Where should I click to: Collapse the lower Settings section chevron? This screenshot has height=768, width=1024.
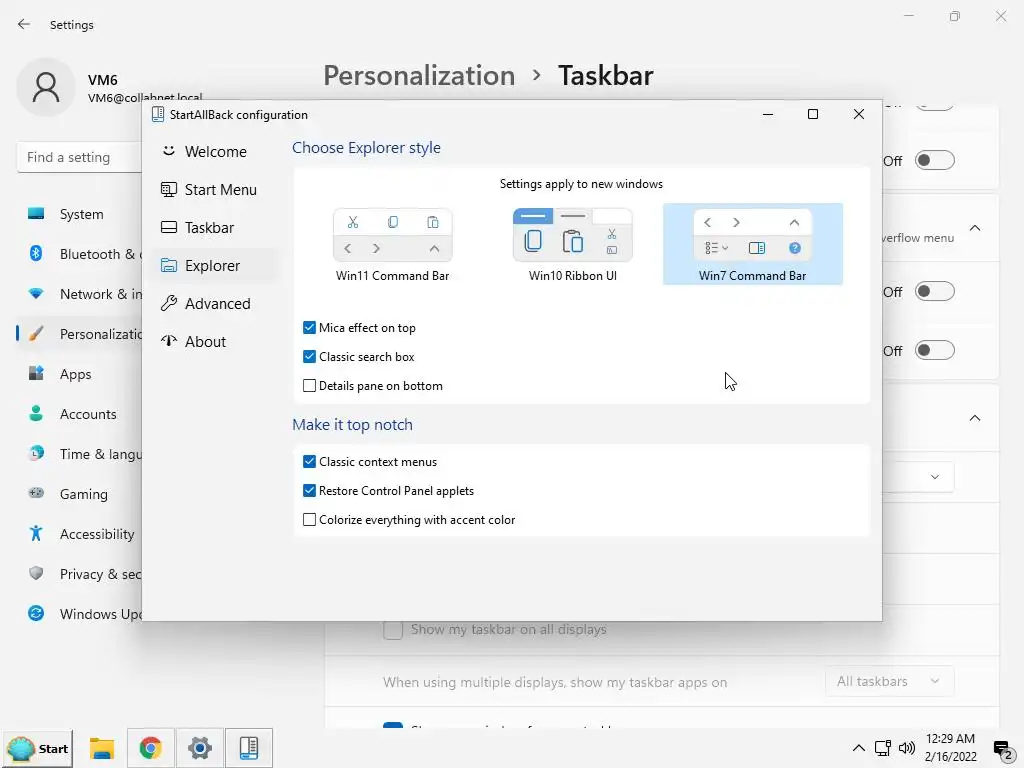[974, 418]
